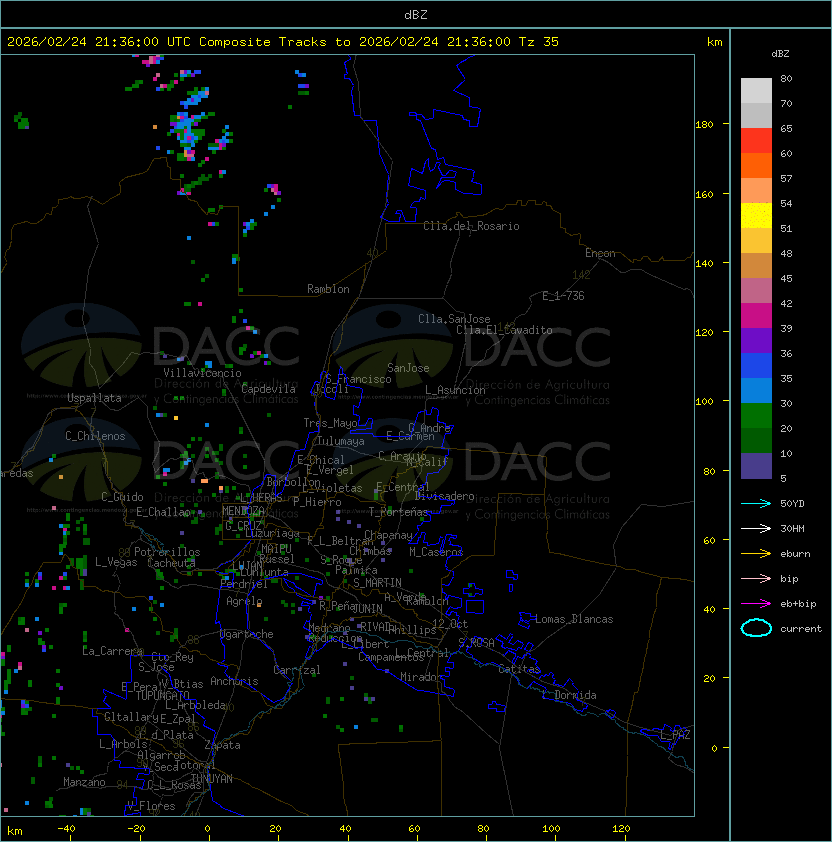Click the 'Capdevila' map label
832x842 pixels.
coord(268,389)
